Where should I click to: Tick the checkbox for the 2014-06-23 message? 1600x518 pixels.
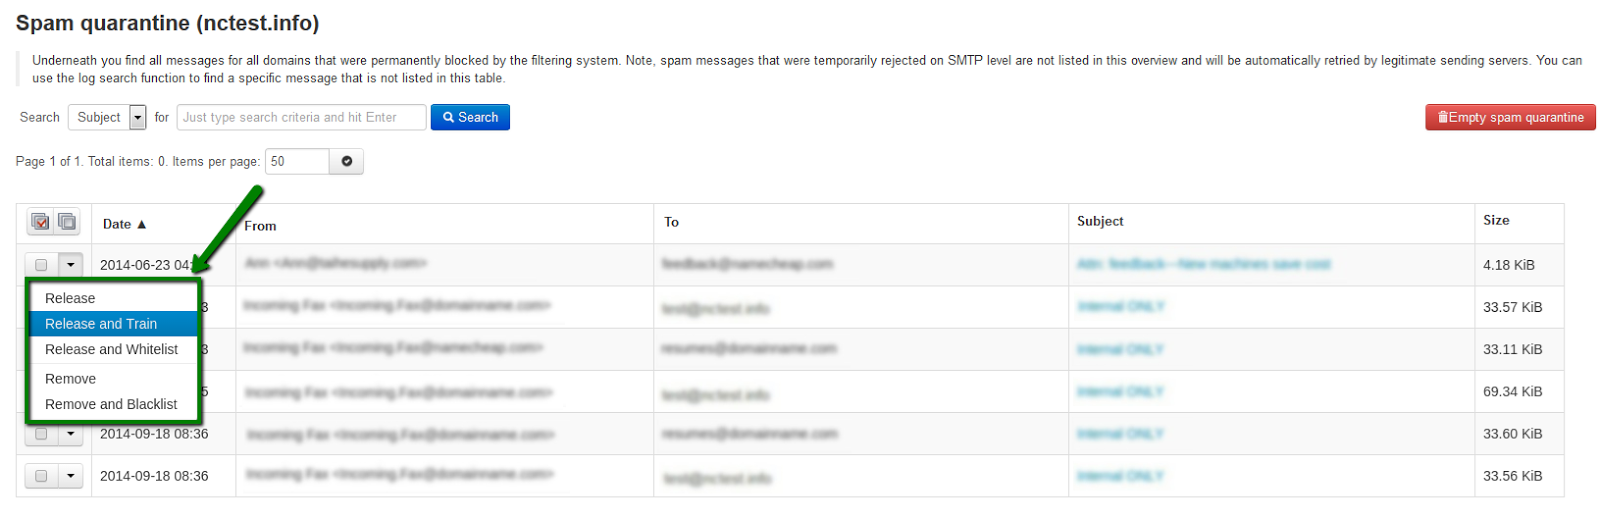41,265
